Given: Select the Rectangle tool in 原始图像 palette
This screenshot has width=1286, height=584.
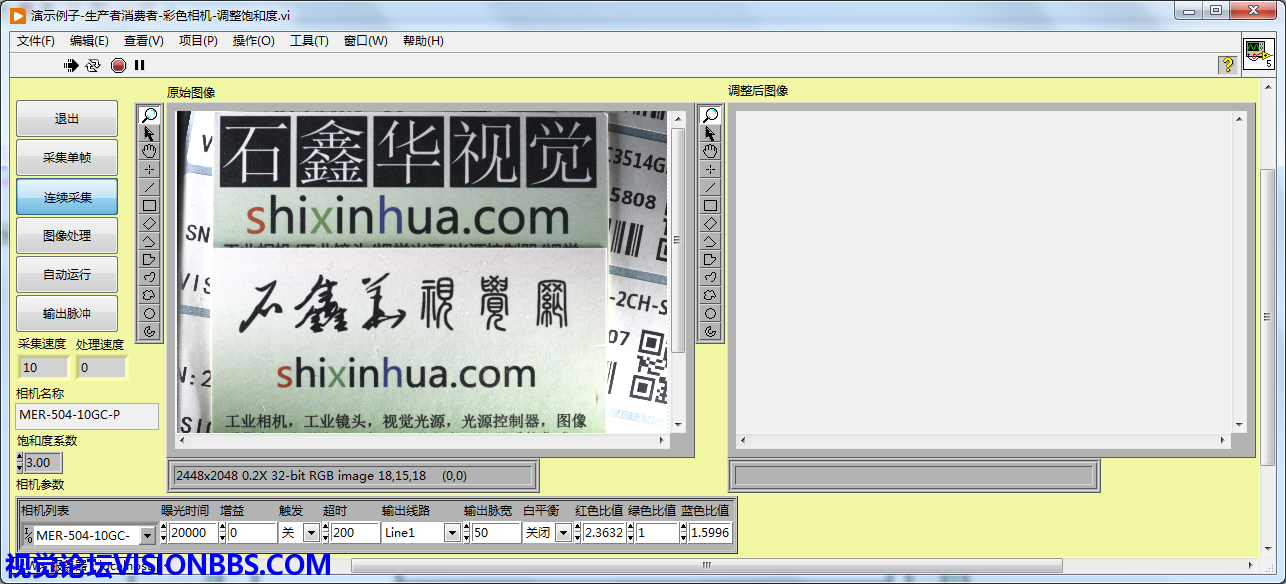Looking at the screenshot, I should [x=150, y=205].
